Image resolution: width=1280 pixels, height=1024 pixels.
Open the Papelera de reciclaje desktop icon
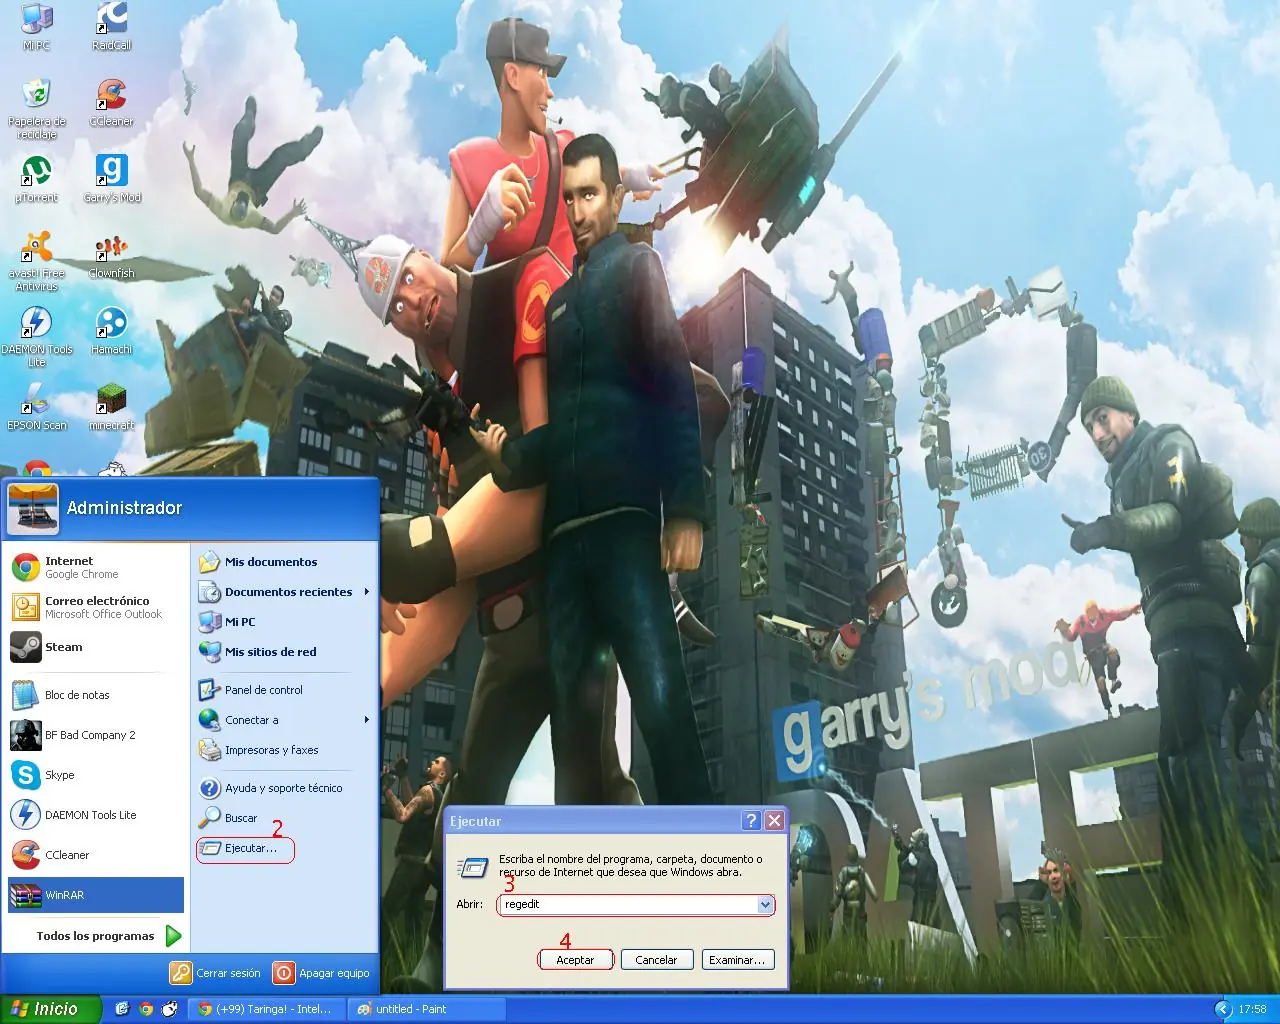point(36,108)
